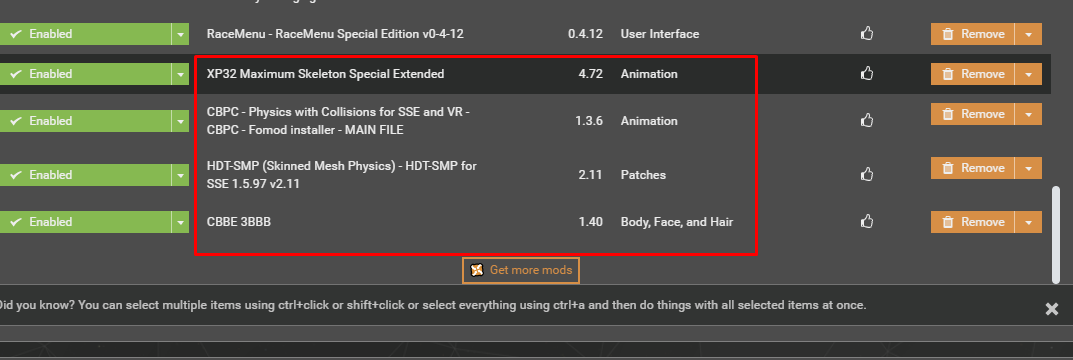The width and height of the screenshot is (1073, 360).
Task: Remove the RaceMenu Special Edition mod
Action: pyautogui.click(x=972, y=34)
